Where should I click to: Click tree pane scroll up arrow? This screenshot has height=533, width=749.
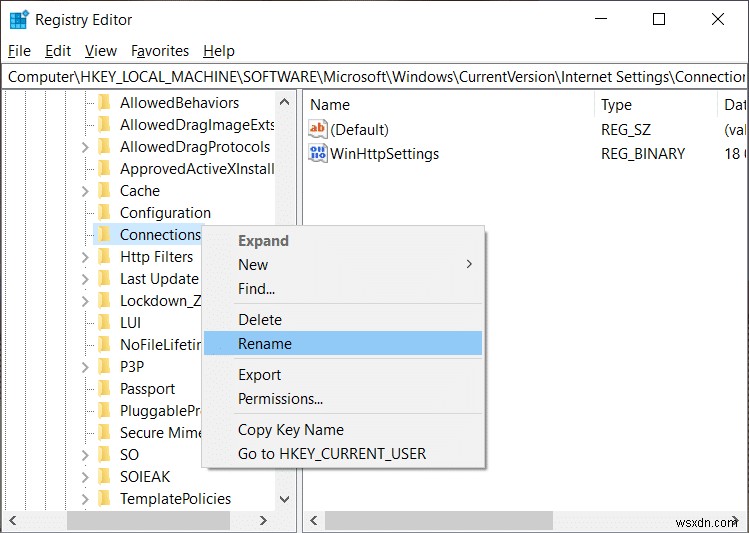tap(284, 102)
